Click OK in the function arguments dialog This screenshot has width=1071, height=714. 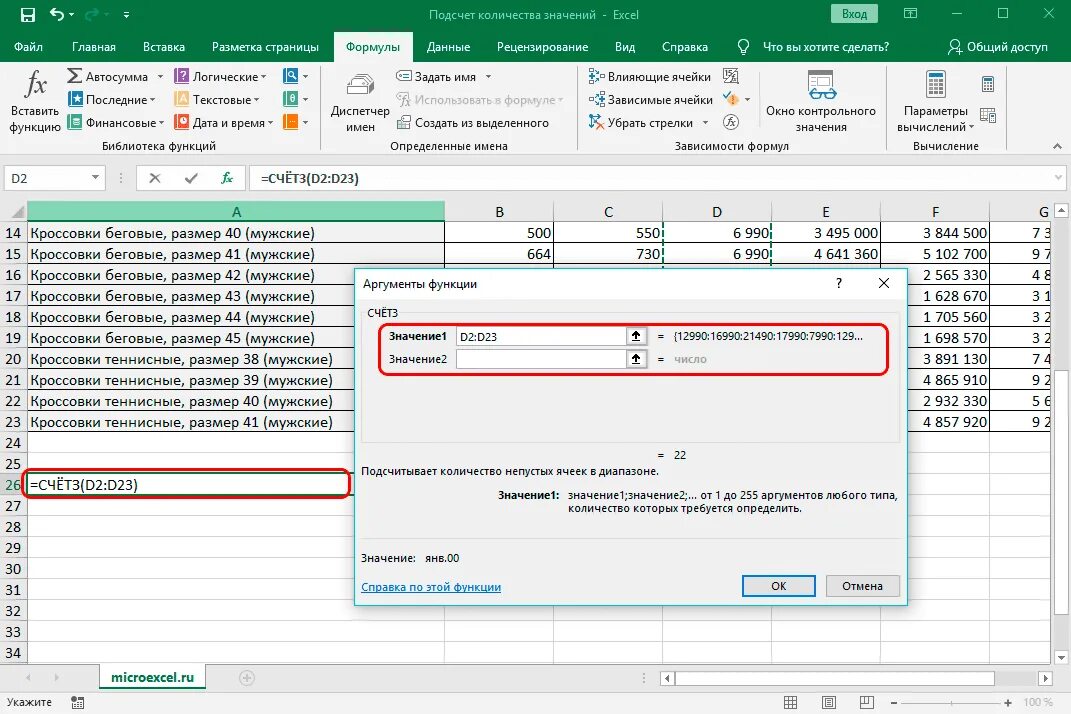click(779, 586)
